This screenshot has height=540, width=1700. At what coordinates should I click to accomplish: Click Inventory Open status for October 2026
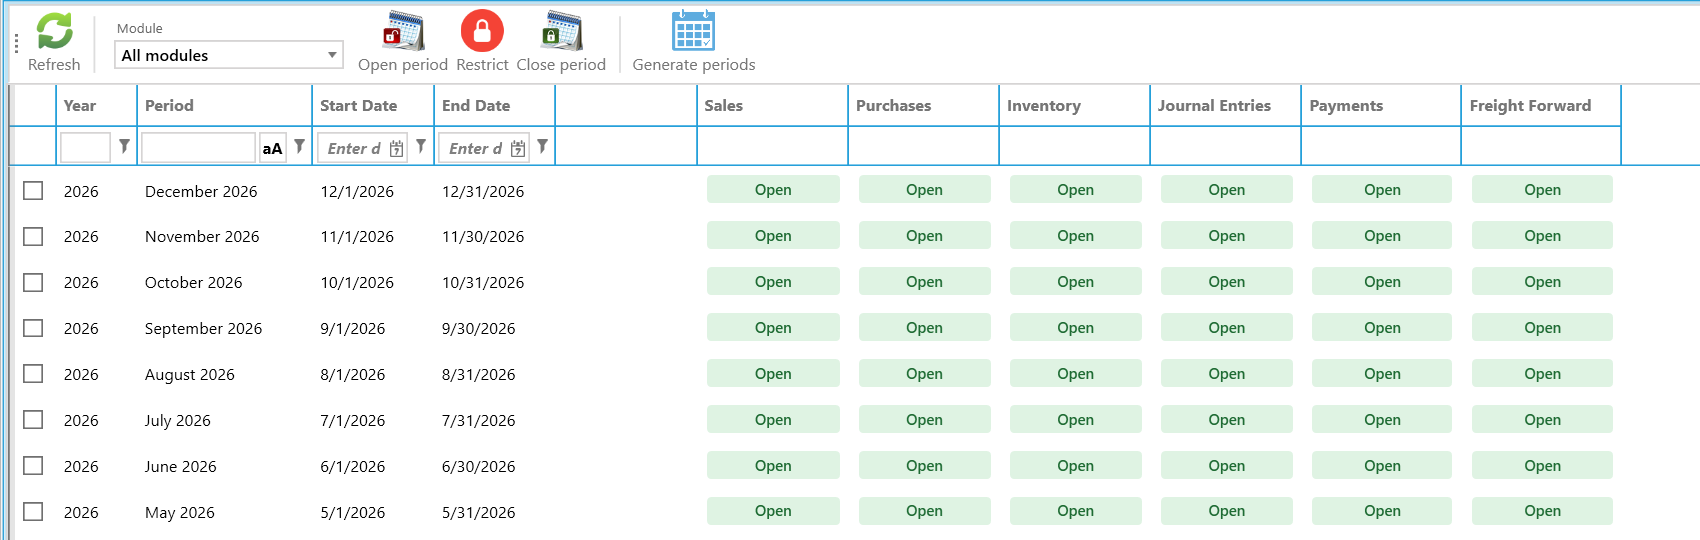pyautogui.click(x=1075, y=282)
